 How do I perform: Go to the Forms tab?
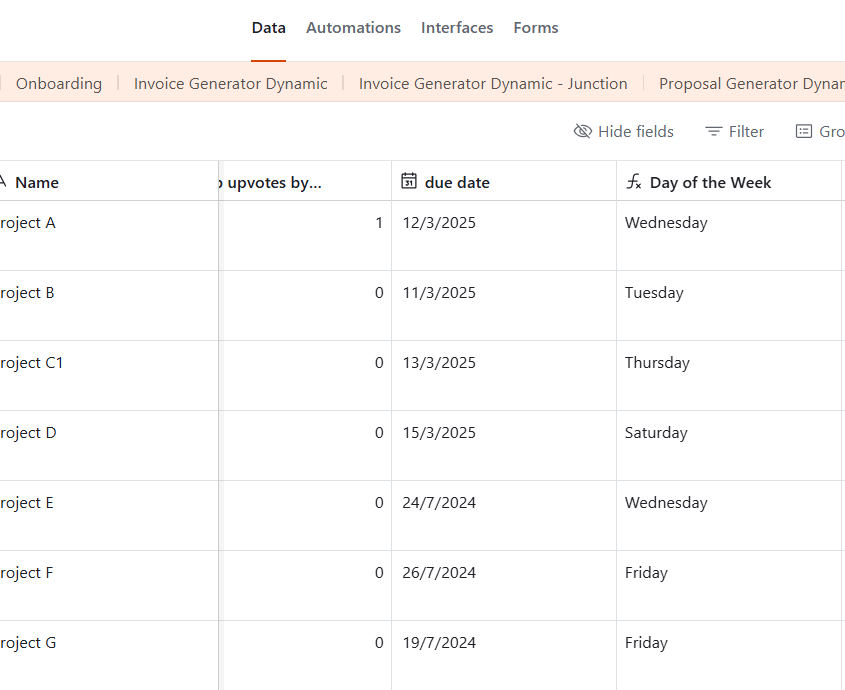536,28
